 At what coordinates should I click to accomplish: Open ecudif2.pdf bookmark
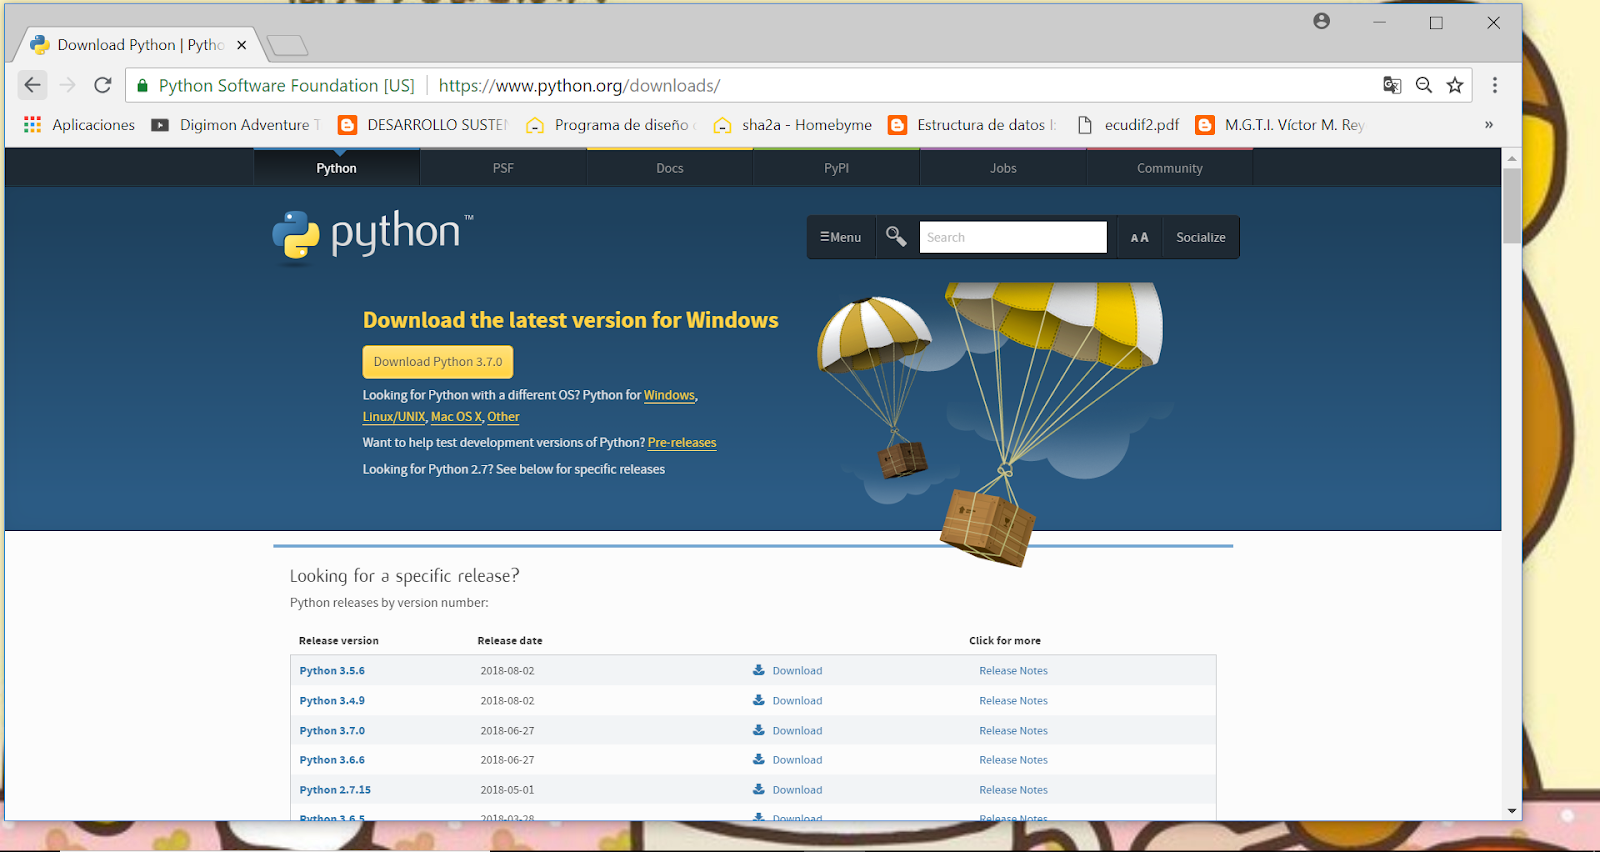tap(1128, 125)
